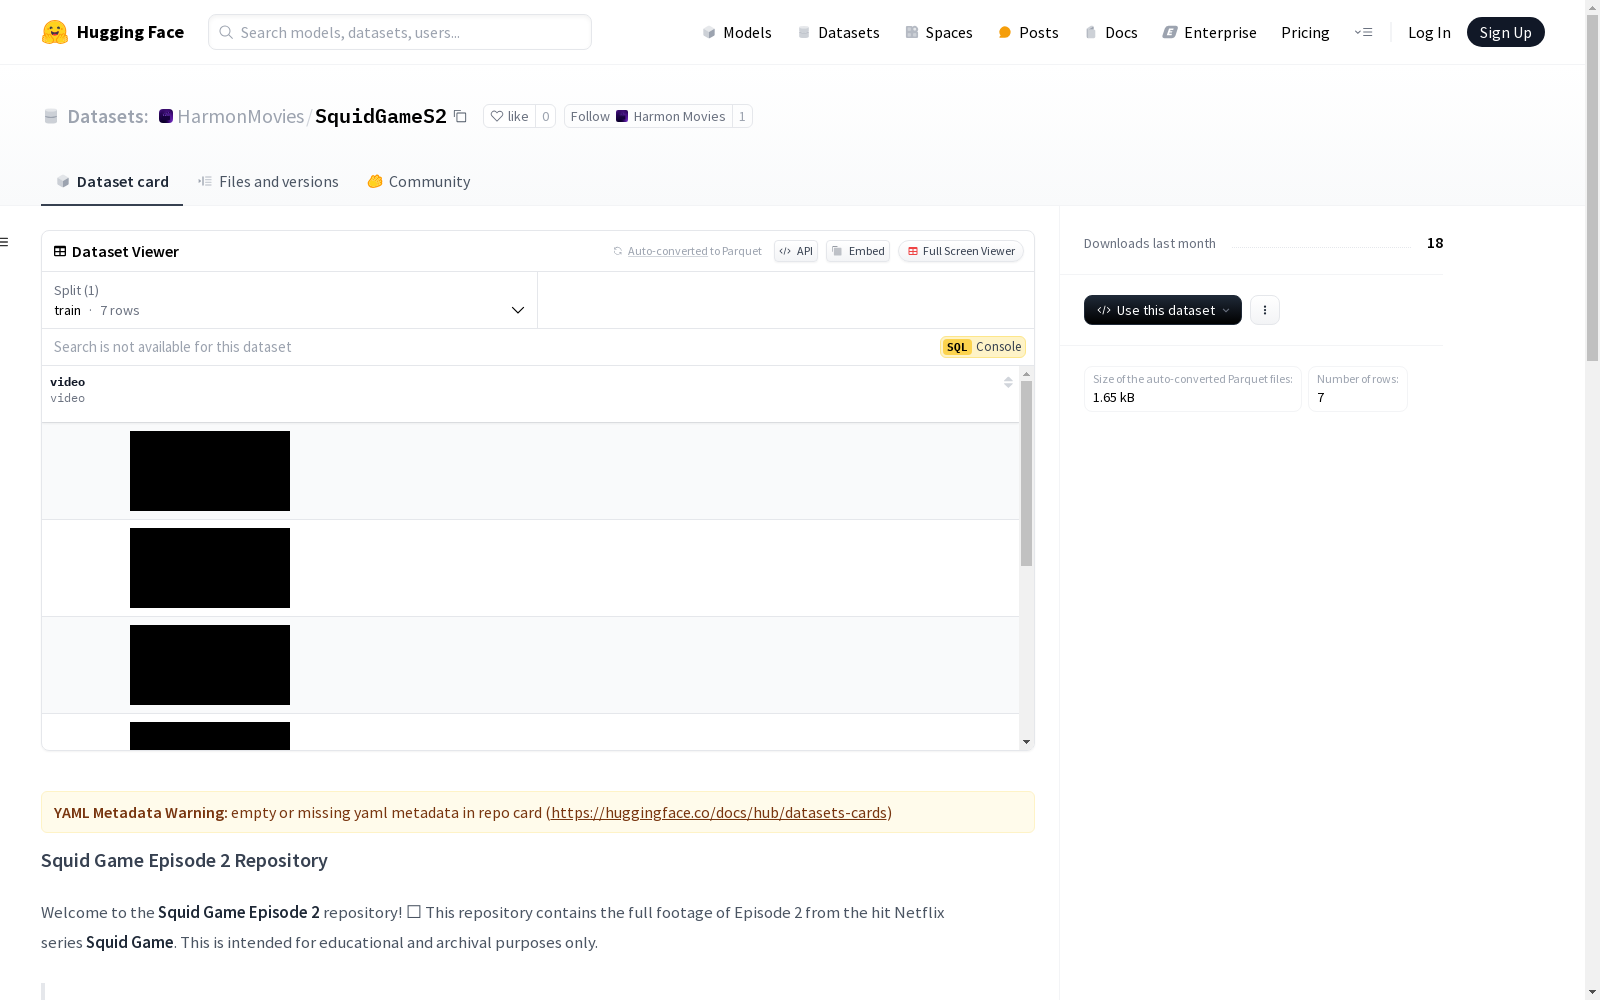Click the Sign Up button
1600x1000 pixels.
click(x=1505, y=32)
